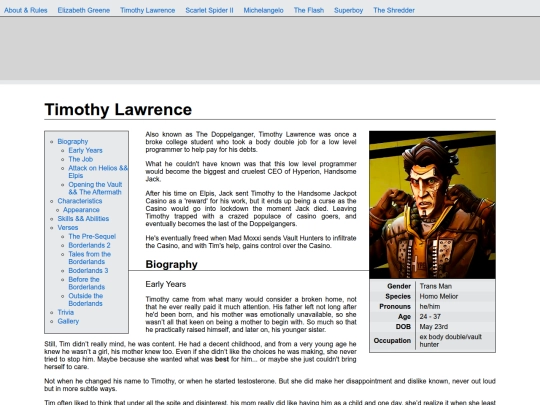Select the Gender value Trans Man
Image resolution: width=540 pixels, height=405 pixels.
[x=436, y=286]
